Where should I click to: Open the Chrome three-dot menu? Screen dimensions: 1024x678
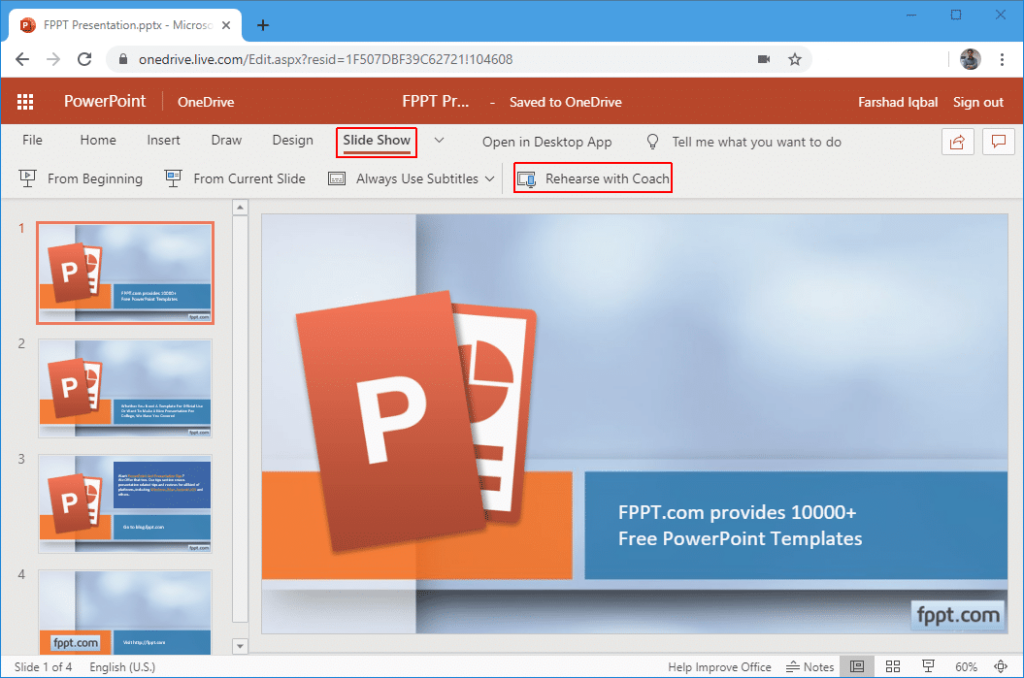coord(1002,59)
